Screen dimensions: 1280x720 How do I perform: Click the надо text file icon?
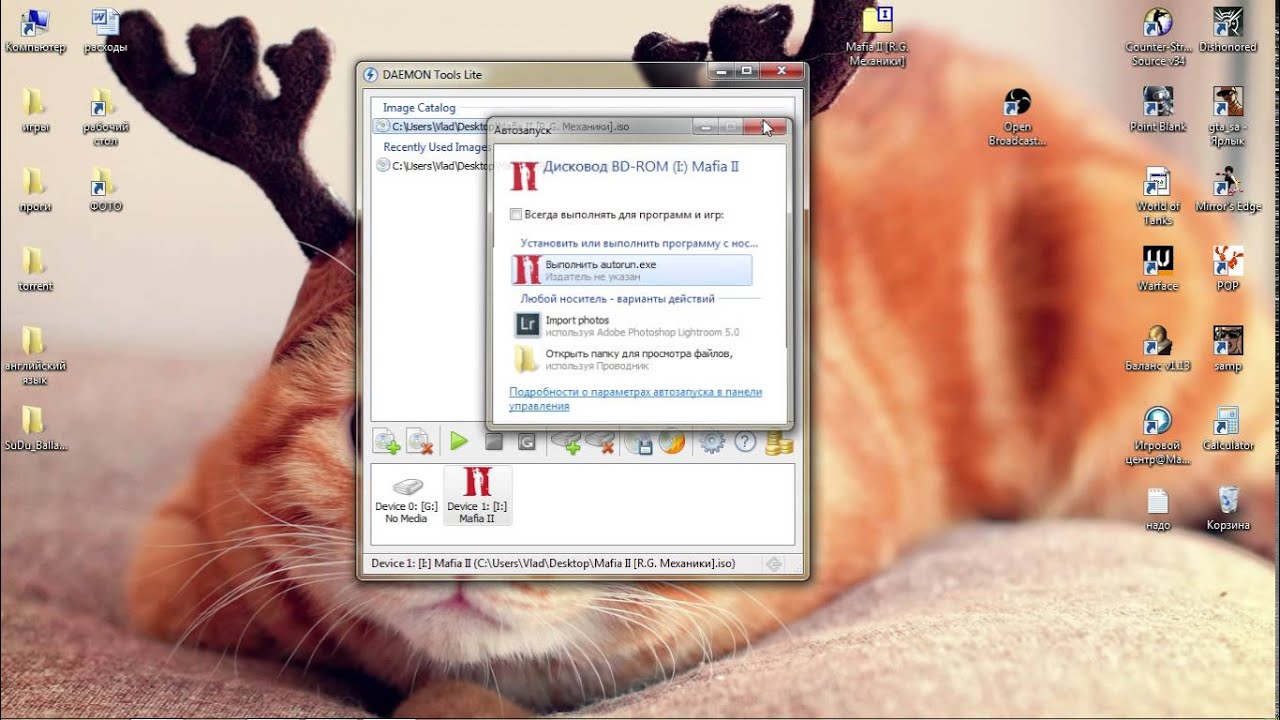(x=1157, y=508)
